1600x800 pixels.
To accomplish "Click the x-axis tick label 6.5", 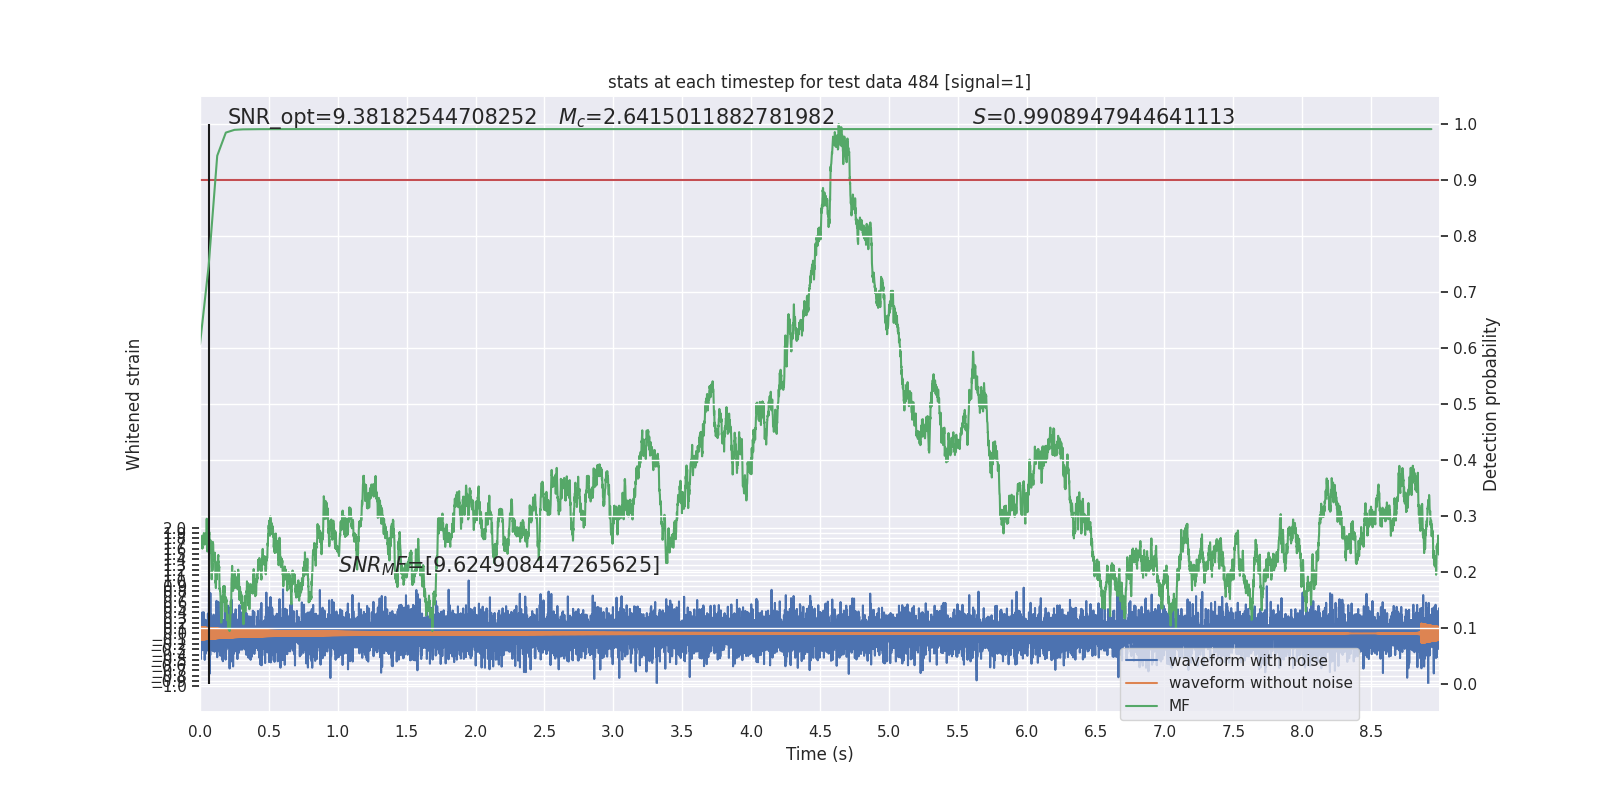I will pyautogui.click(x=1096, y=732).
